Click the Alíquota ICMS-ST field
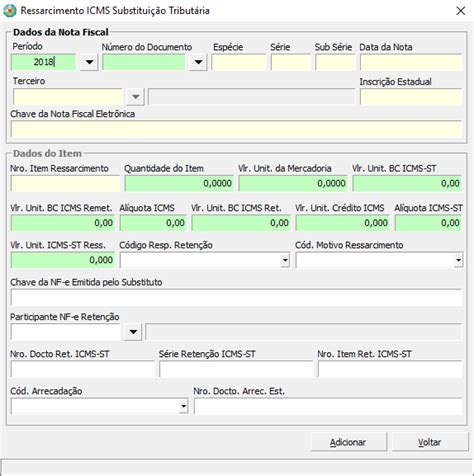This screenshot has height=476, width=474. [x=429, y=223]
